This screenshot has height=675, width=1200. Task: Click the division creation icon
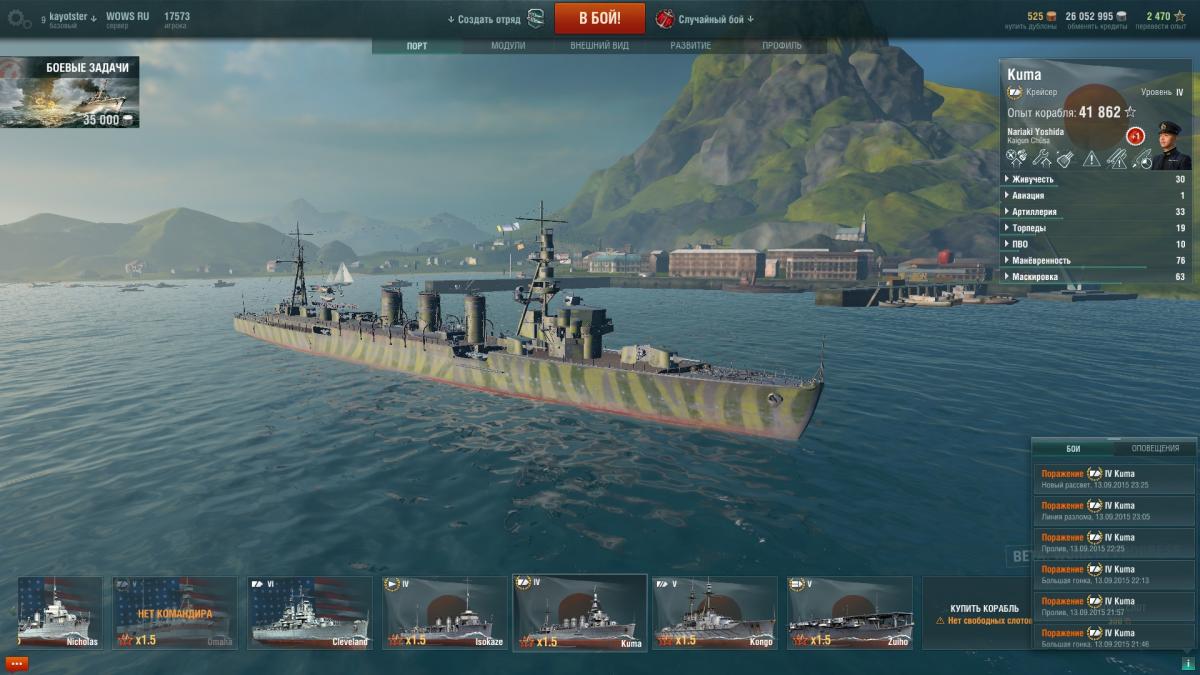pyautogui.click(x=536, y=19)
